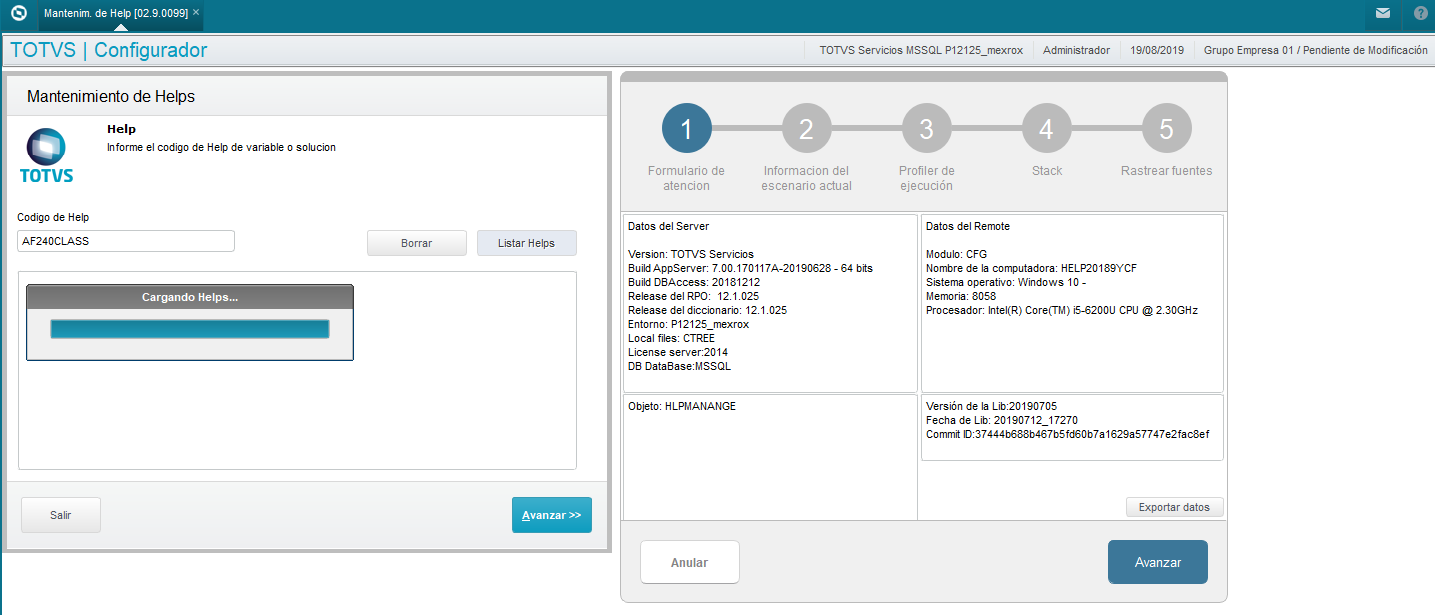Click the TOTVS | Configurador title
1435x615 pixels.
(109, 50)
